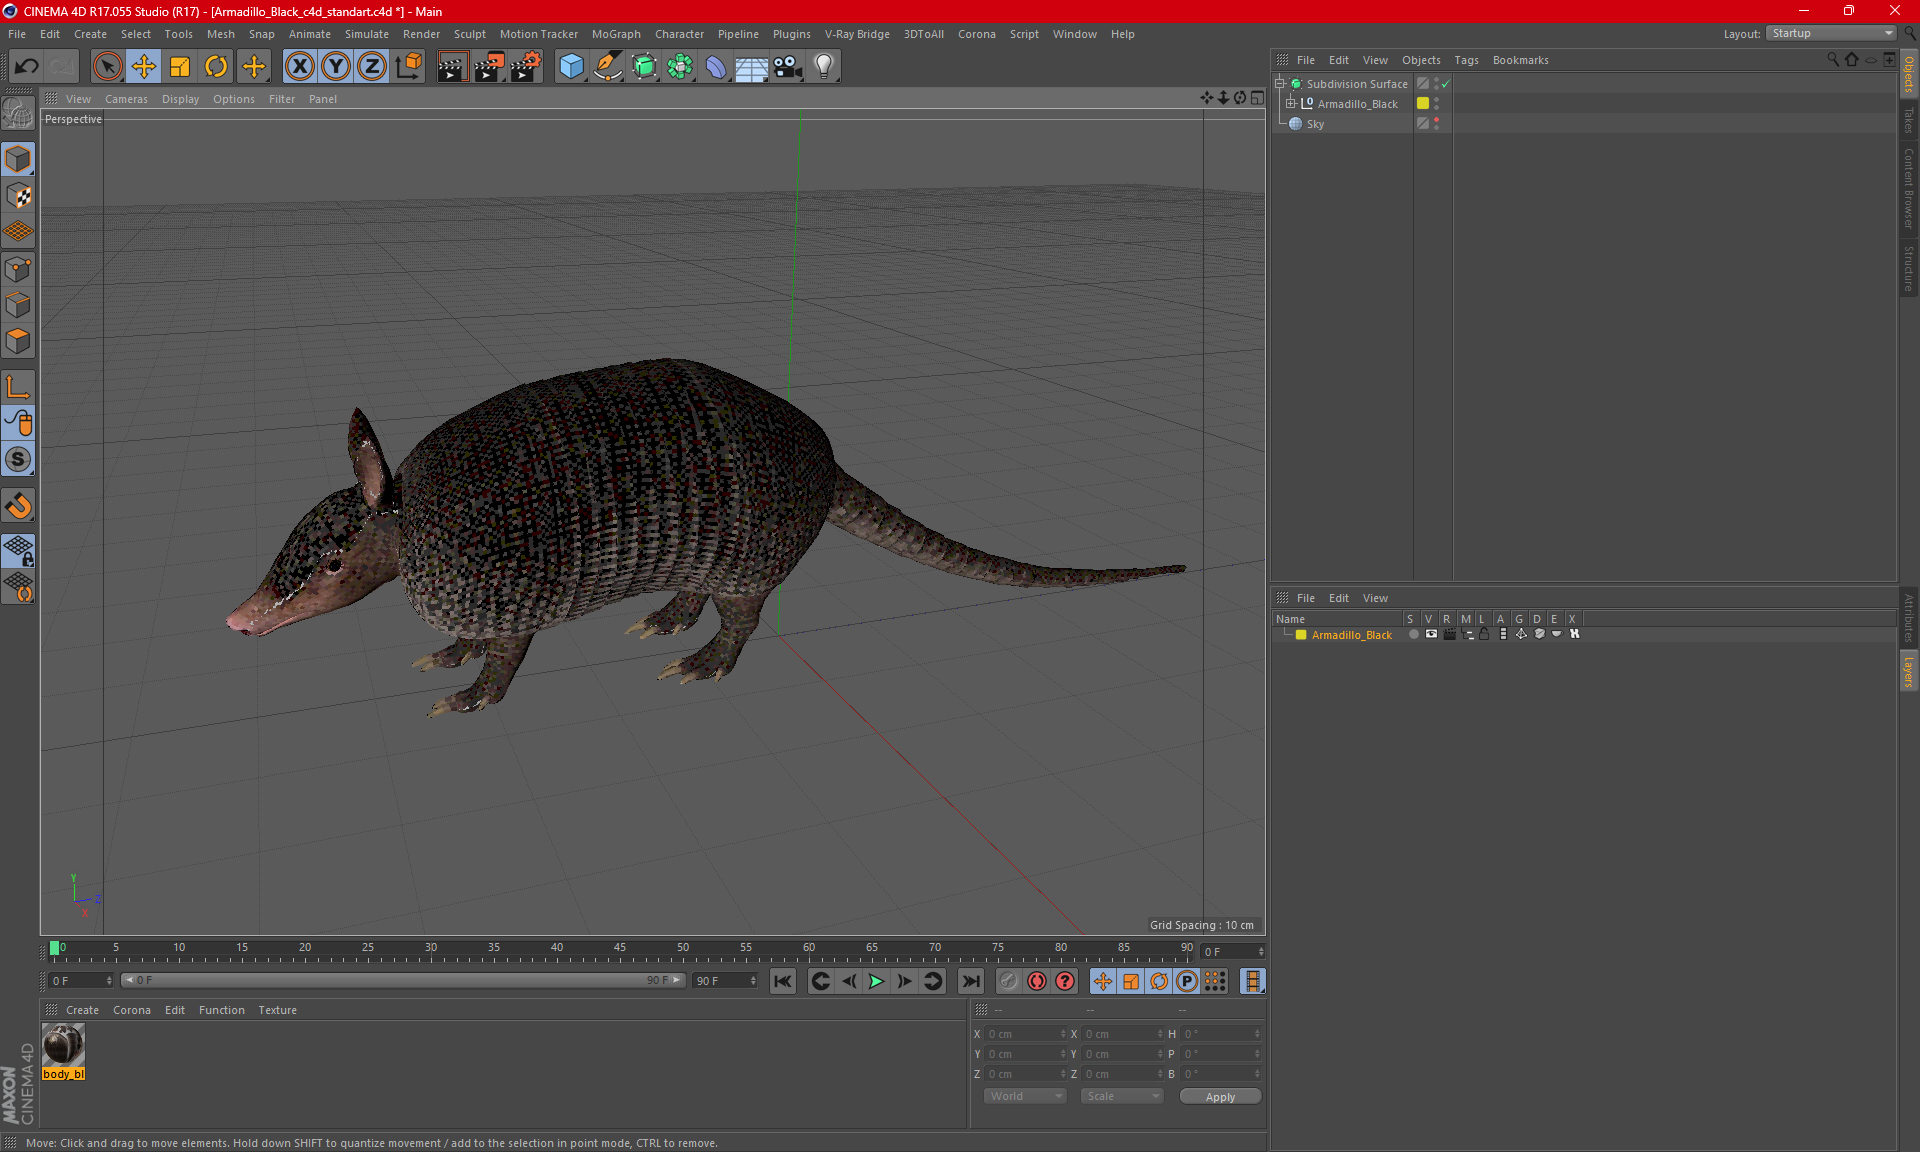Screen dimensions: 1920x1152
Task: Add a Cube primitive object
Action: click(x=571, y=67)
